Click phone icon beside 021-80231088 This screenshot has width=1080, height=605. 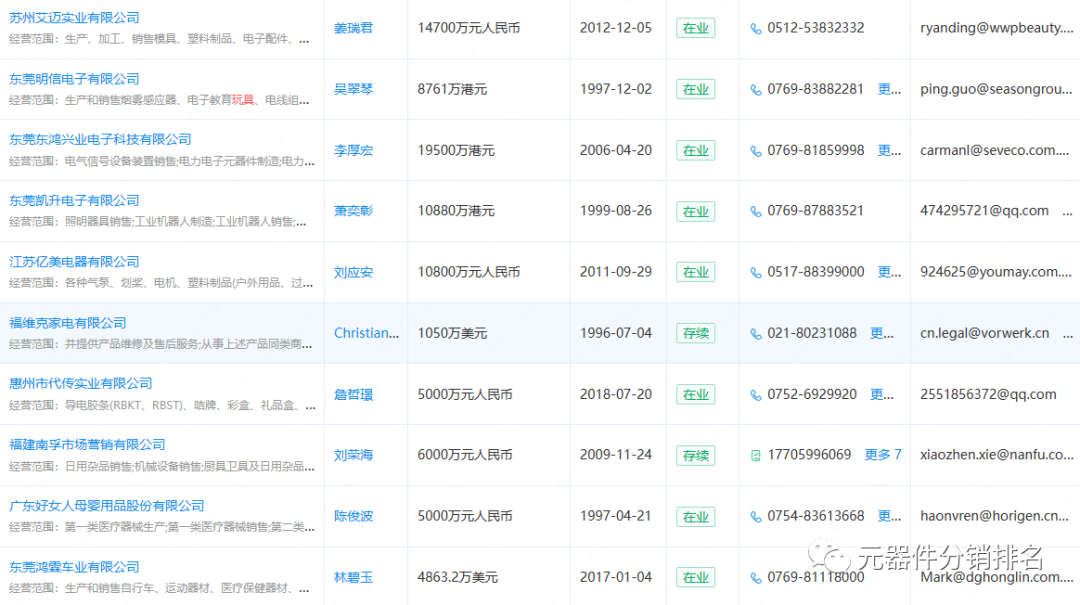tap(756, 334)
